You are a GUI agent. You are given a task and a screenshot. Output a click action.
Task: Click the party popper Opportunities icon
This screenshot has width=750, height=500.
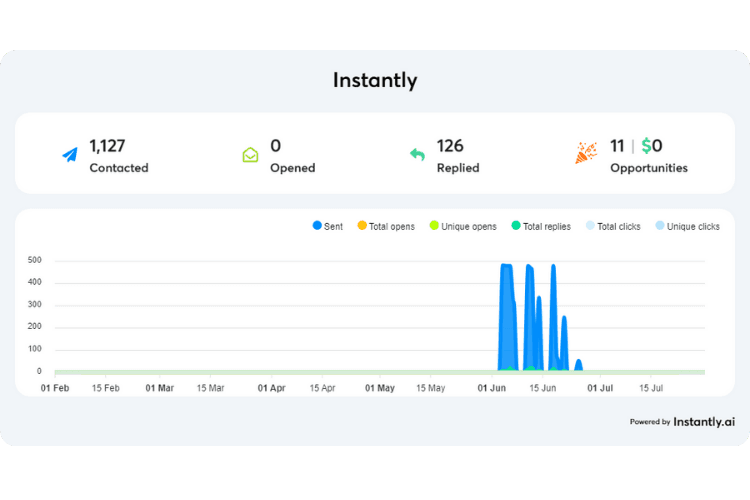(x=586, y=153)
